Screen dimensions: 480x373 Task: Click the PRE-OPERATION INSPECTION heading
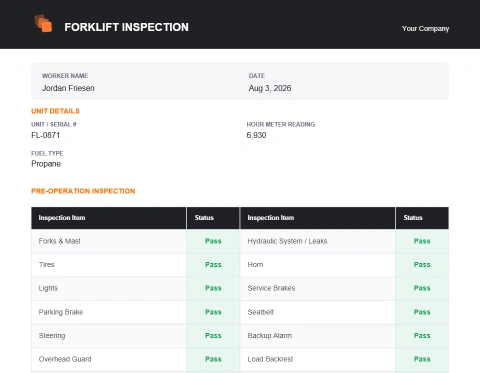83,191
